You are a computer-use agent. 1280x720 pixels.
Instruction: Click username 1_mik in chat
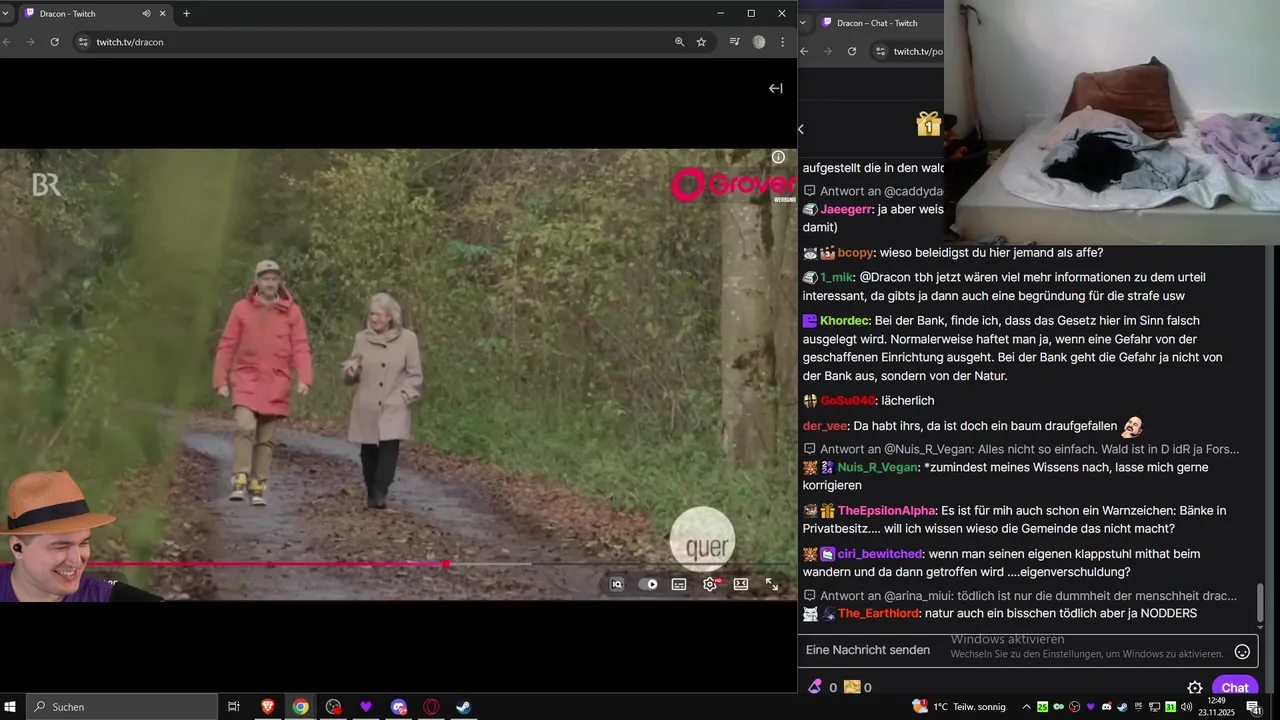coord(837,277)
